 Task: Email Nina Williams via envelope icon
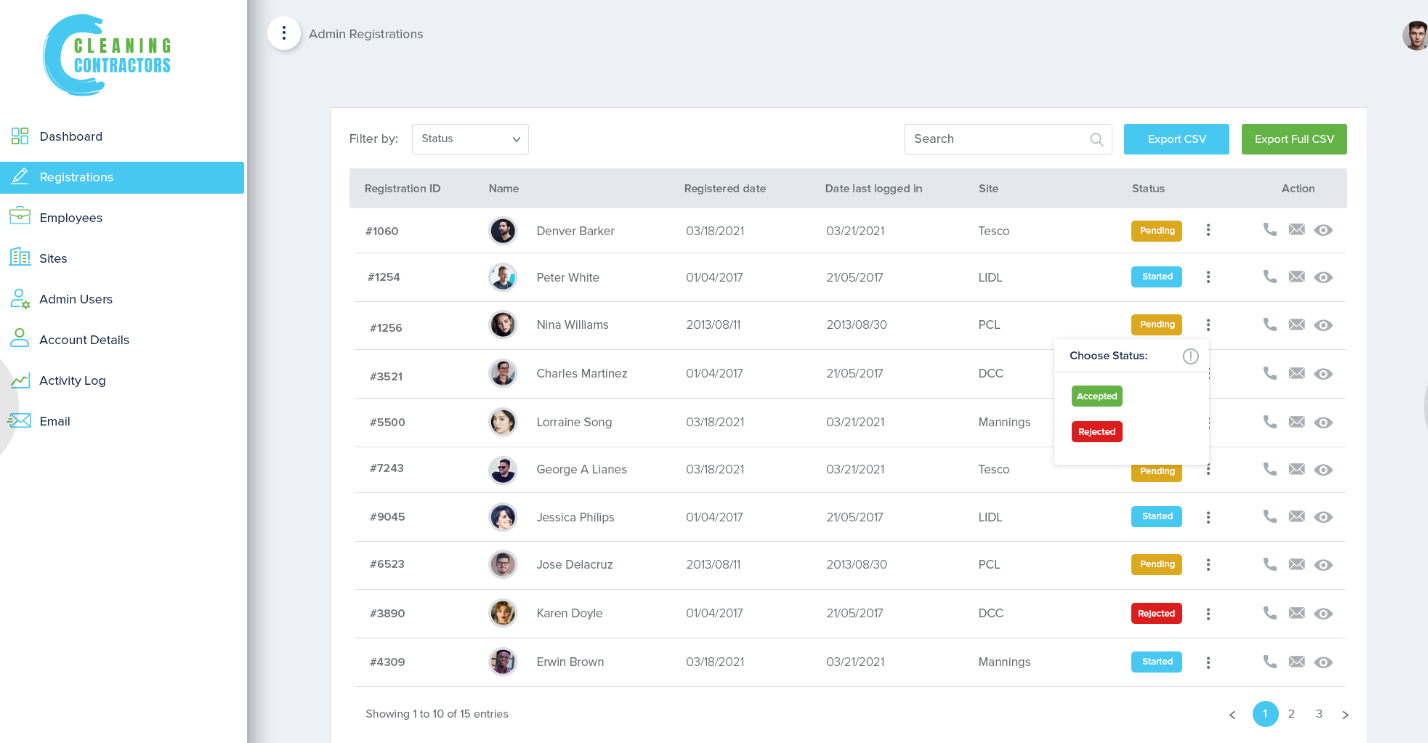pos(1297,324)
